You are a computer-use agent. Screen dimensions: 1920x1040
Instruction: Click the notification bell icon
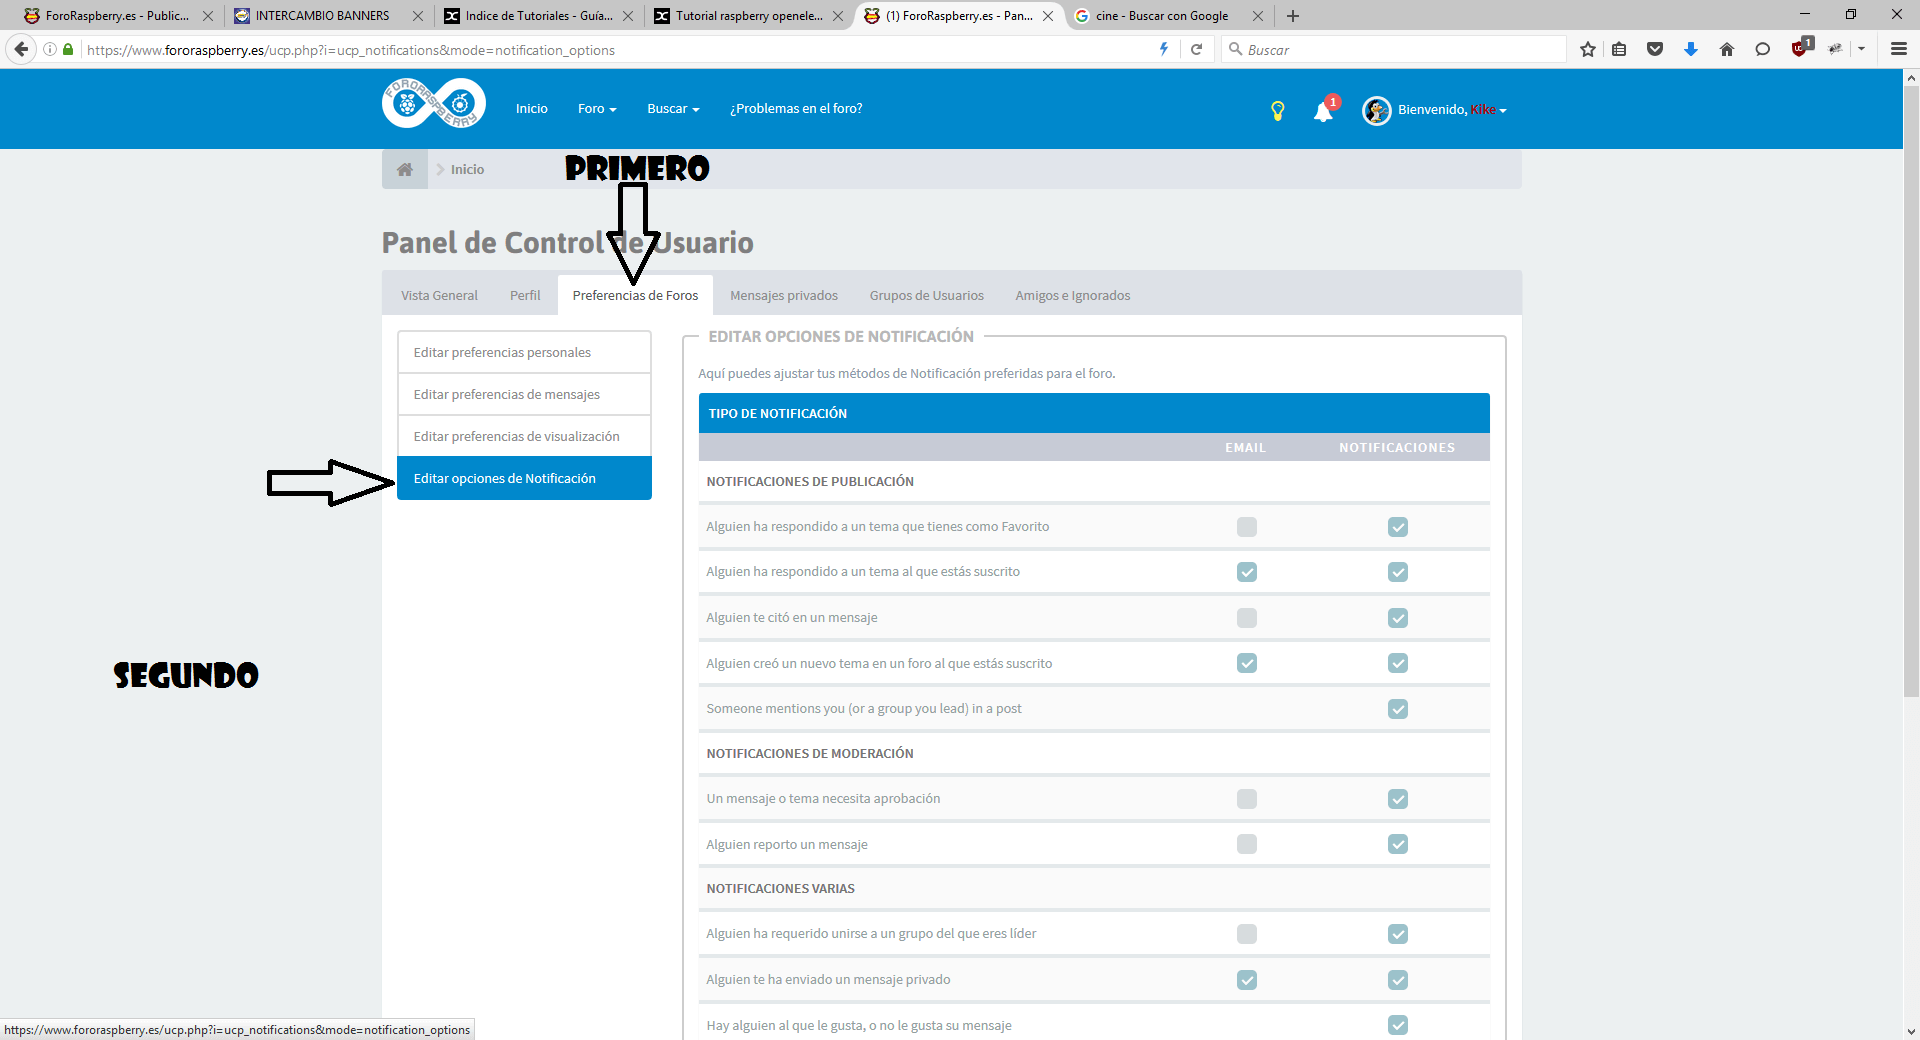click(x=1323, y=111)
